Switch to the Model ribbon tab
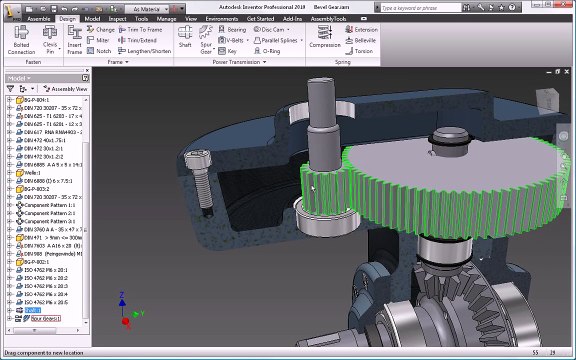The width and height of the screenshot is (576, 360). 92,19
